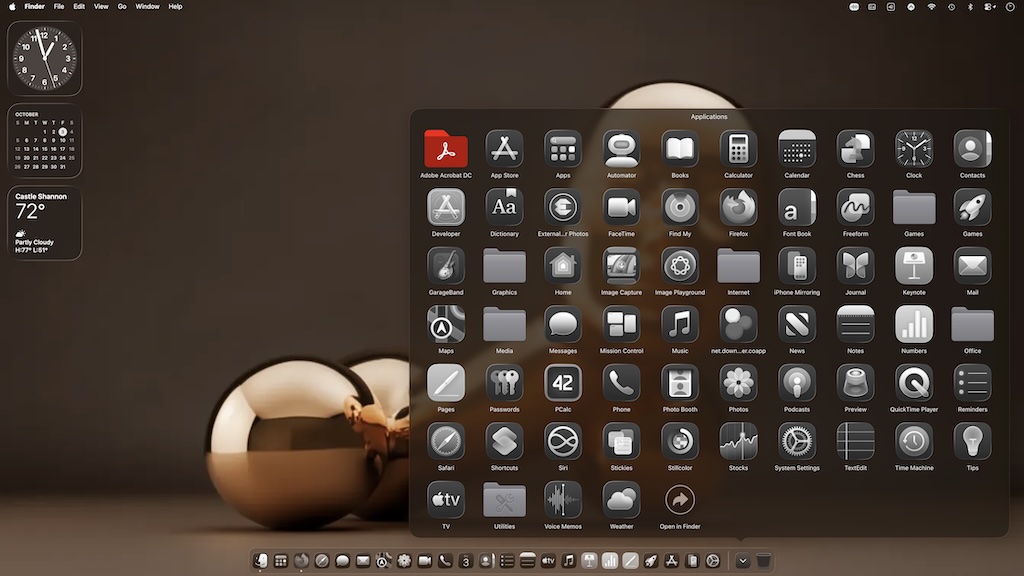
Task: Open the Photo Booth app
Action: (680, 383)
